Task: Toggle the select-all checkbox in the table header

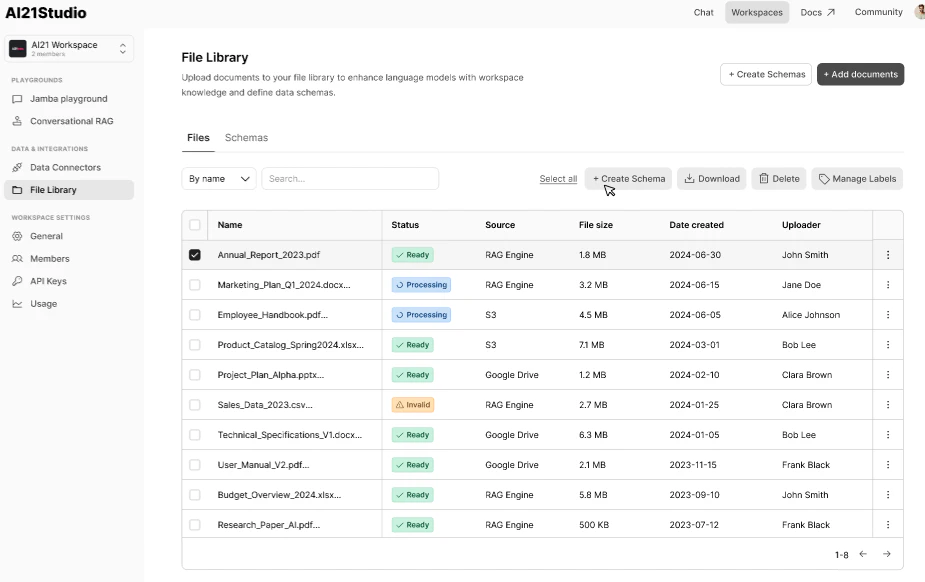Action: pos(195,225)
